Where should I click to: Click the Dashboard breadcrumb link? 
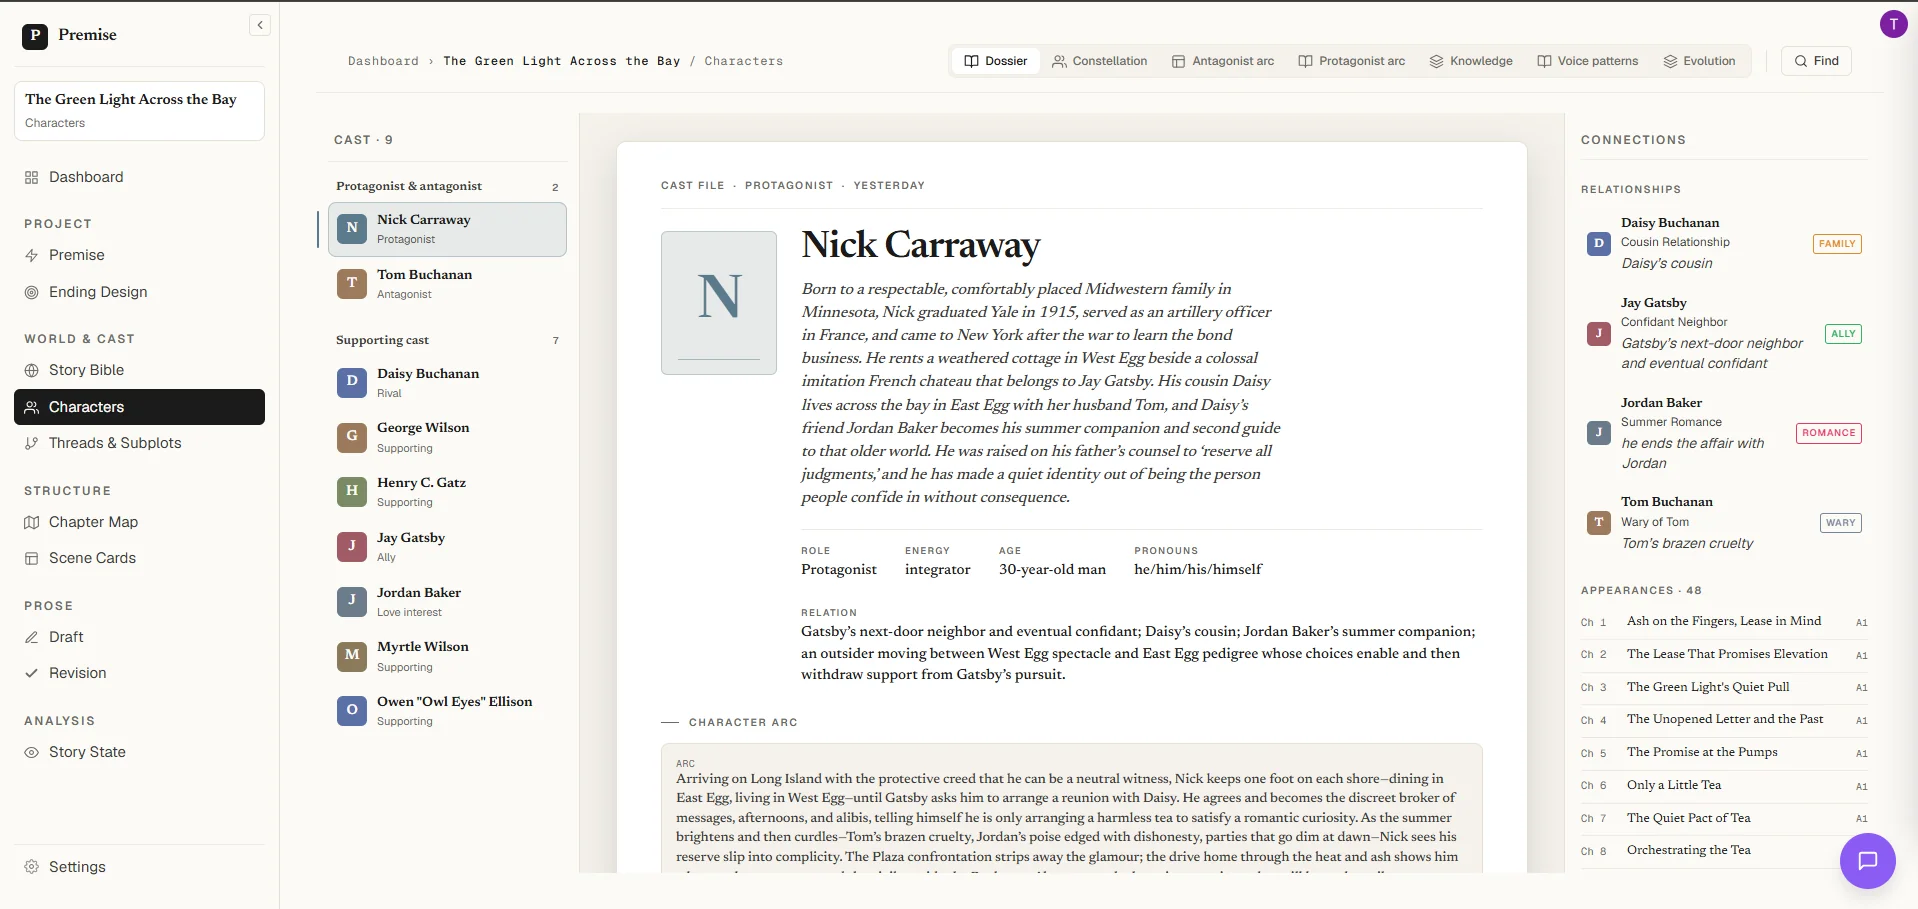click(383, 61)
